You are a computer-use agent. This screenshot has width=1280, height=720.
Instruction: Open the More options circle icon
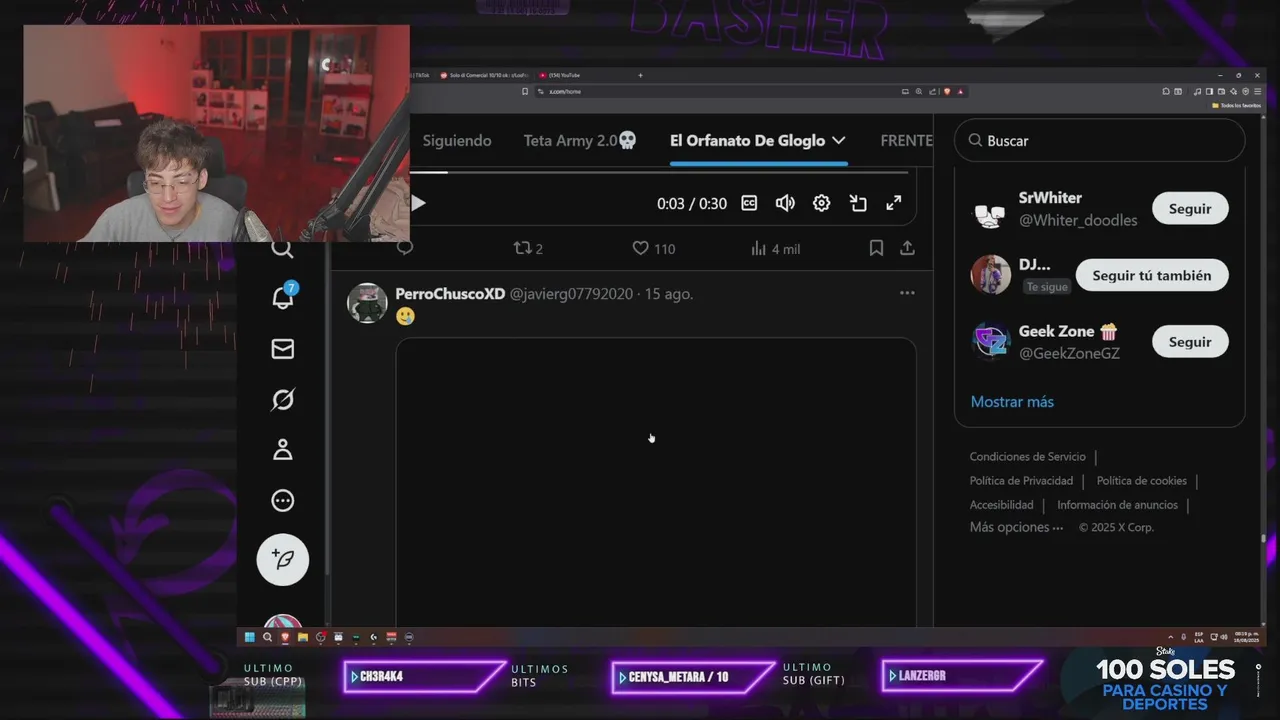point(283,501)
